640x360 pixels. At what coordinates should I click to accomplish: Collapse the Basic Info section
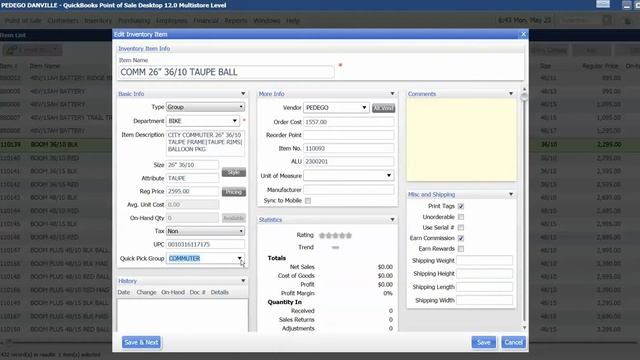pyautogui.click(x=243, y=94)
